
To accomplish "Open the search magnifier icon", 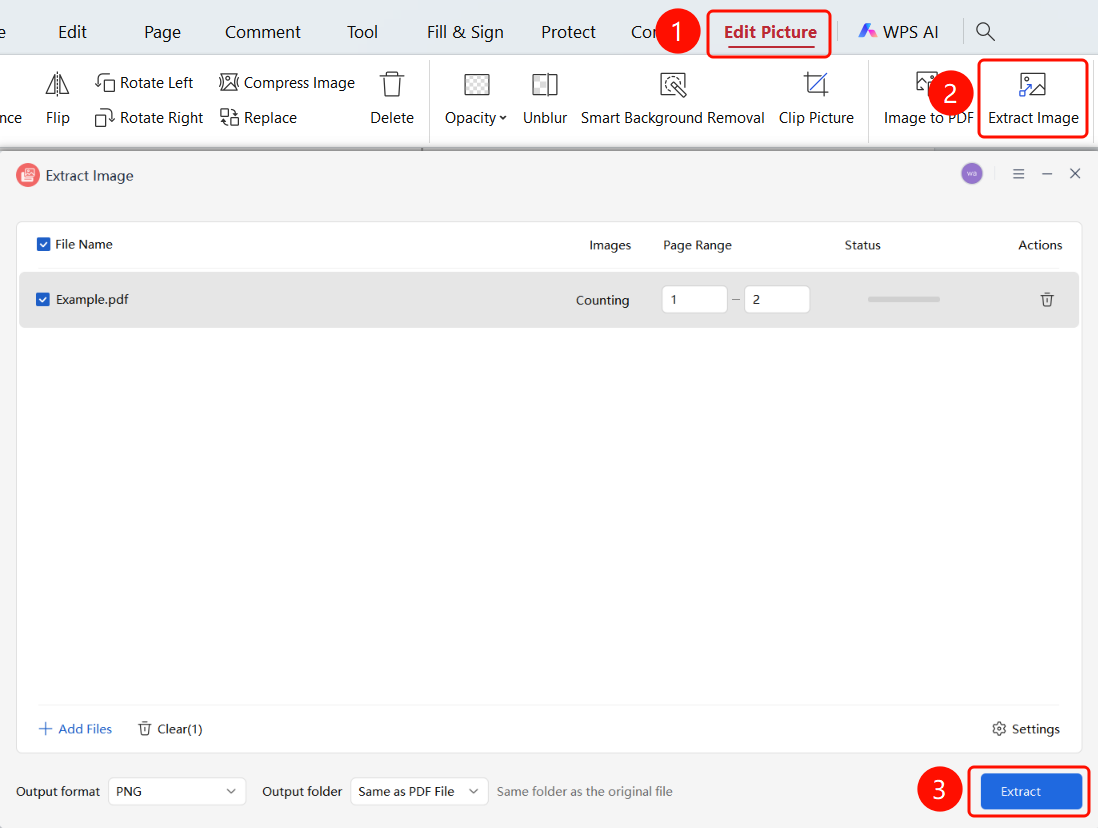I will [985, 32].
